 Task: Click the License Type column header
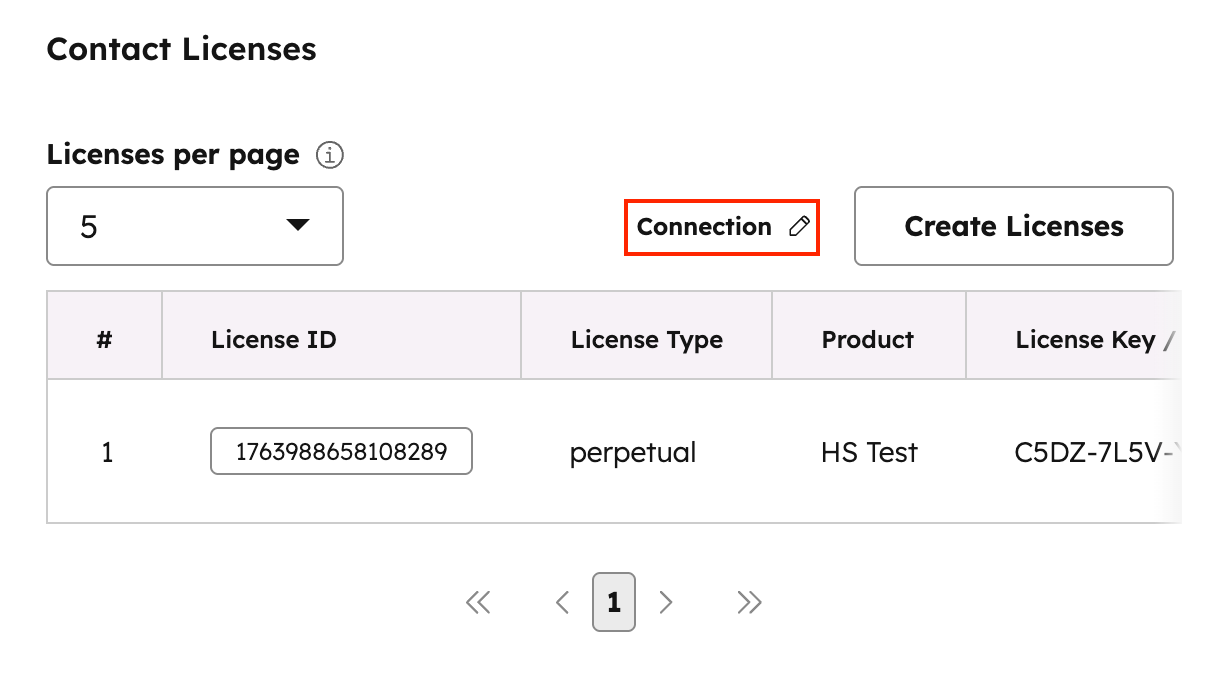click(647, 340)
